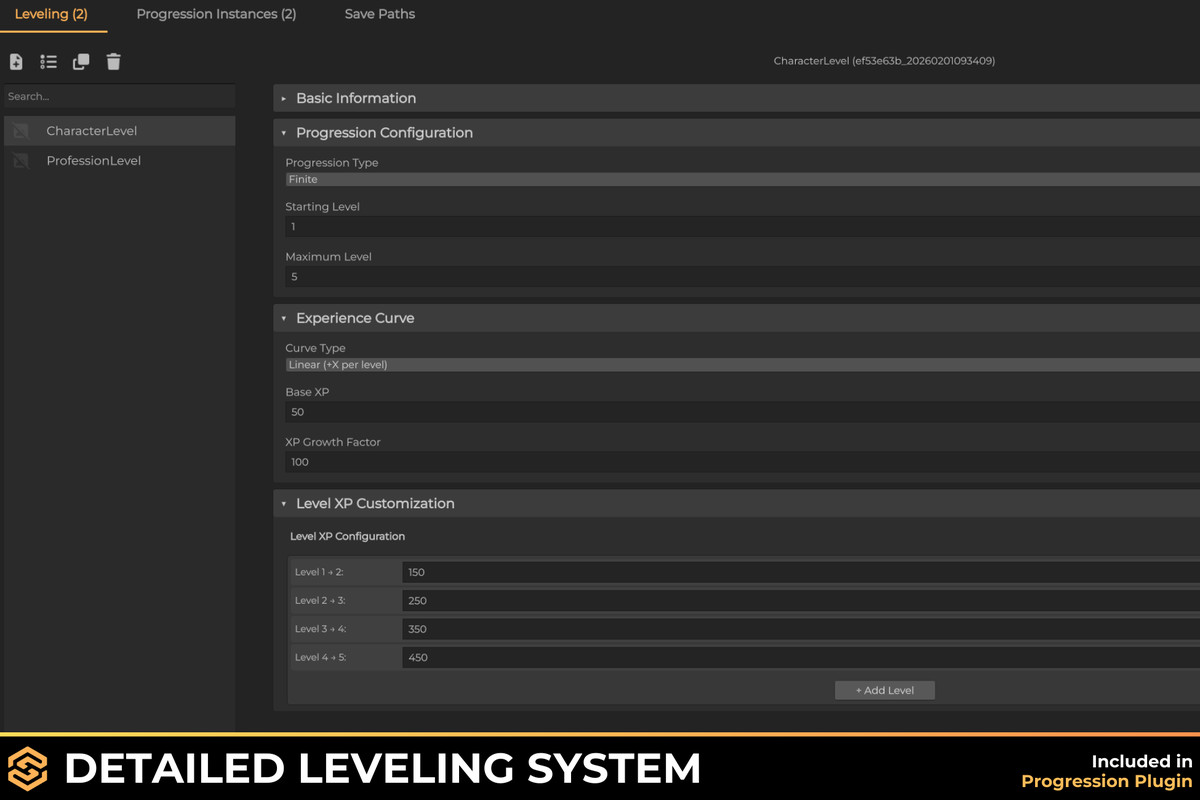Click the Base XP input field
Image resolution: width=1200 pixels, height=800 pixels.
(x=742, y=412)
